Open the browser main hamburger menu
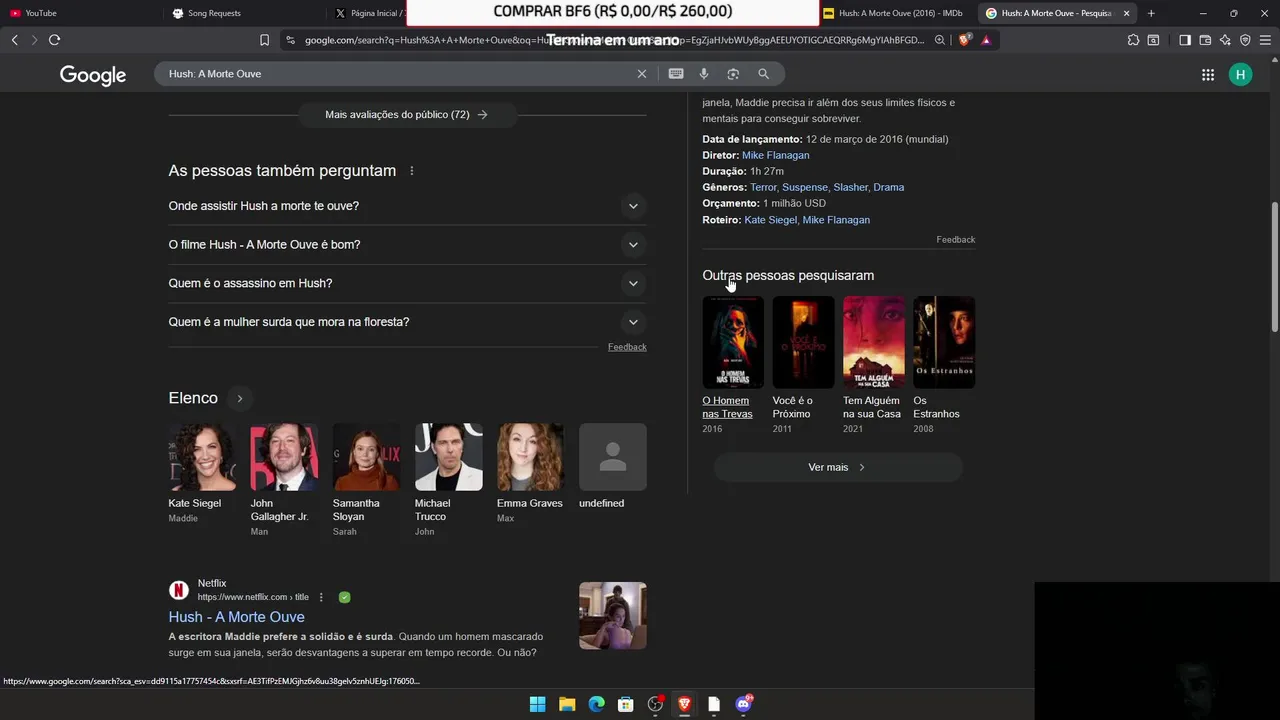Image resolution: width=1280 pixels, height=720 pixels. (x=1265, y=40)
